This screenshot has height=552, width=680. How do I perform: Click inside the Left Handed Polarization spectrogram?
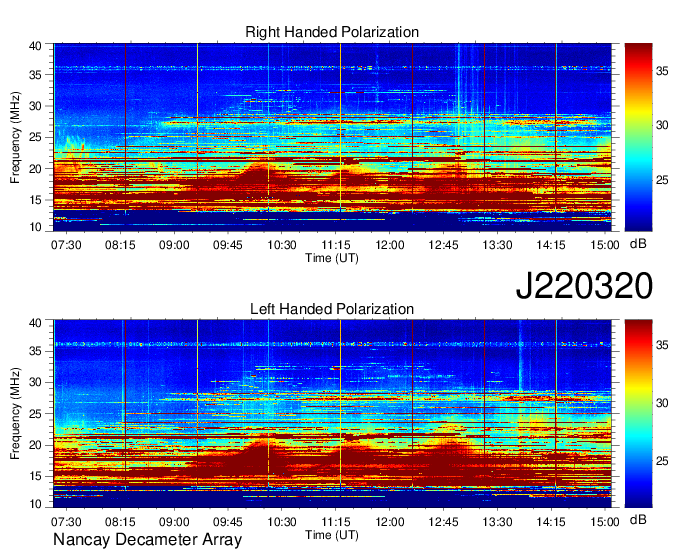[332, 414]
